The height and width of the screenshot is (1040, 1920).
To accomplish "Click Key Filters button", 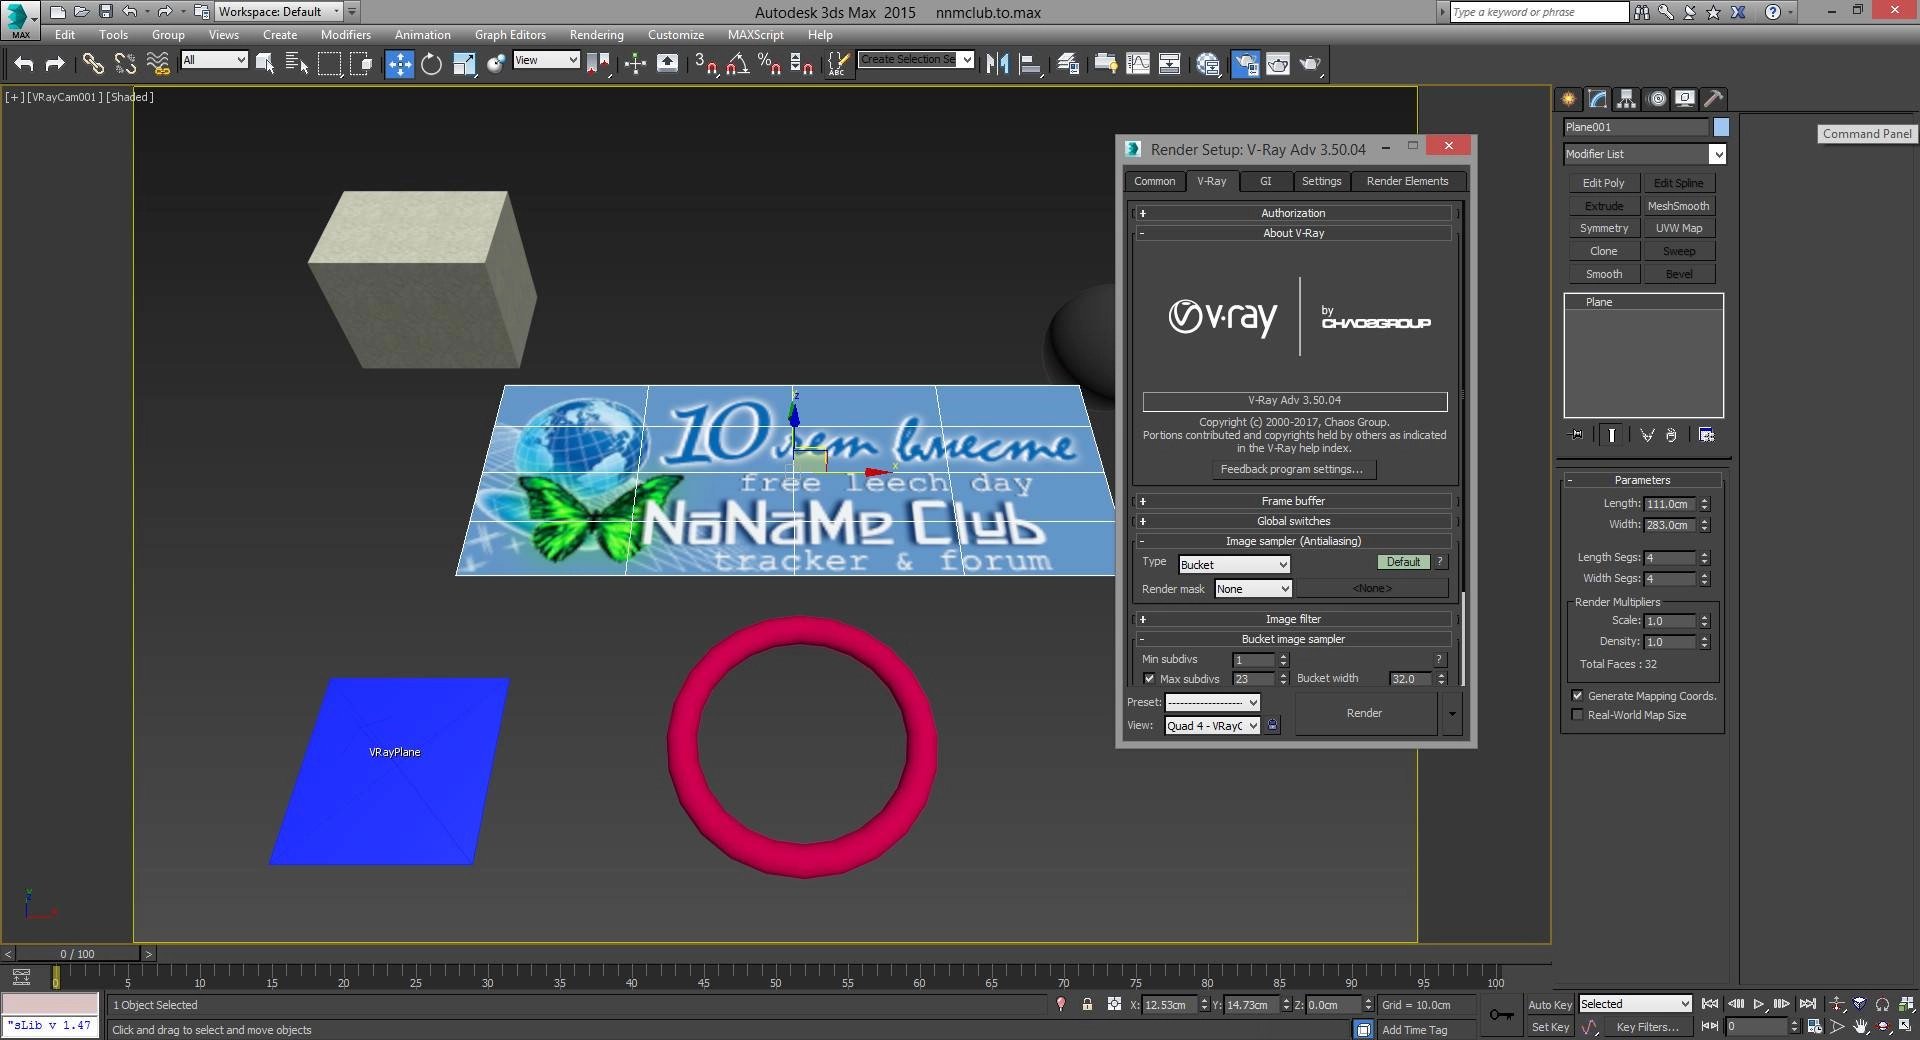I will (x=1647, y=1027).
